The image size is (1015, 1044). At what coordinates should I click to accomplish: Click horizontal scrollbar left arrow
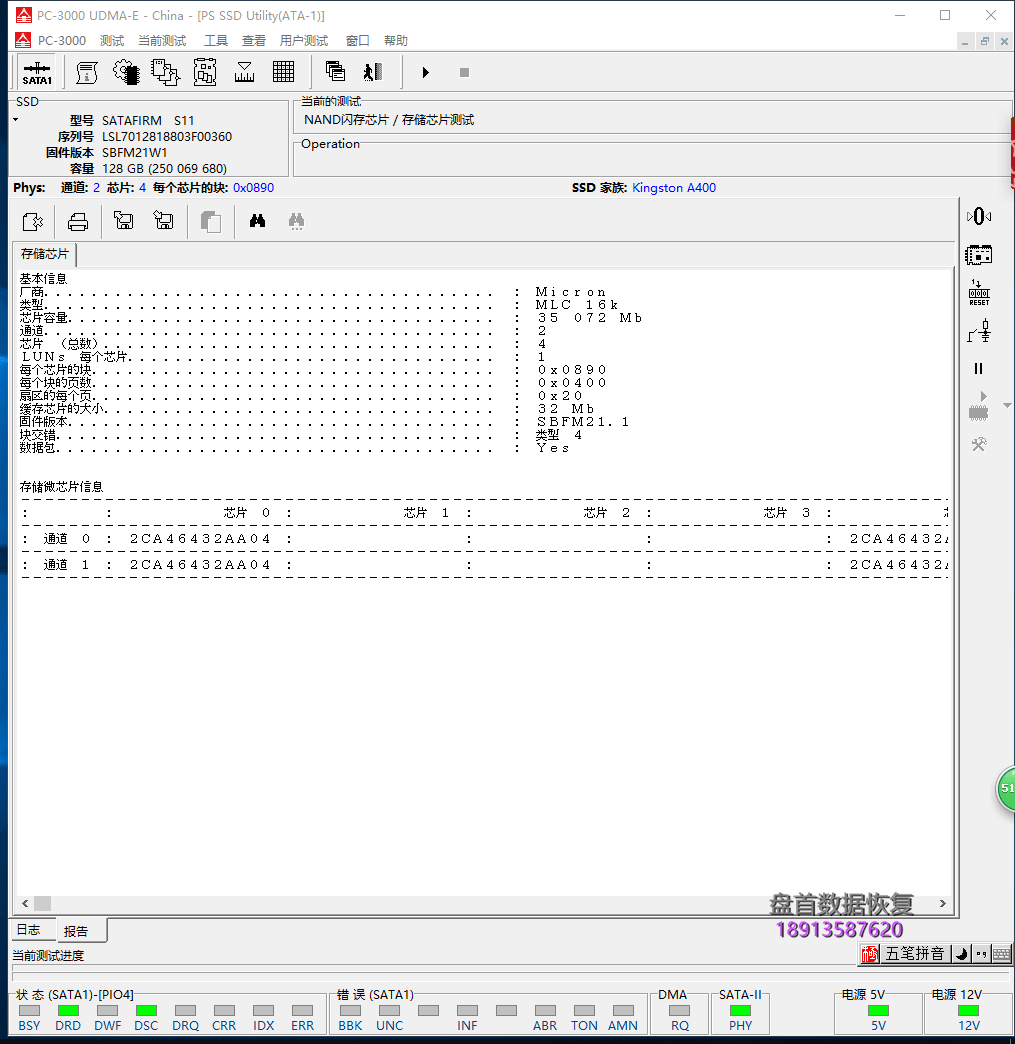25,904
